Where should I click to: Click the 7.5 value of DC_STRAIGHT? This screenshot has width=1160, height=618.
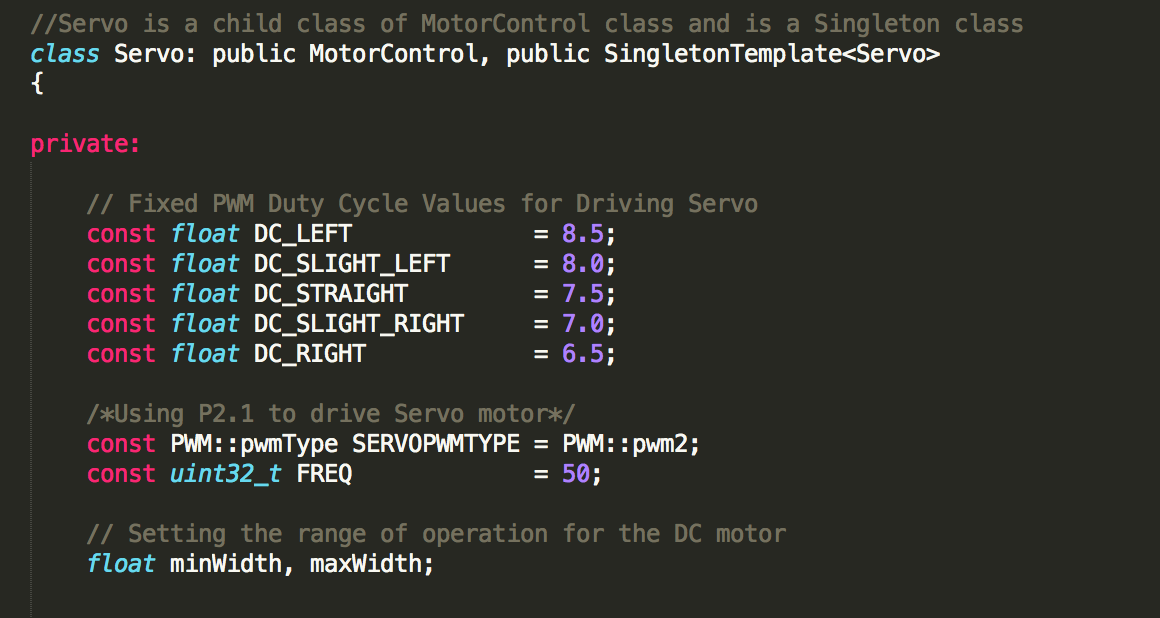[x=583, y=294]
